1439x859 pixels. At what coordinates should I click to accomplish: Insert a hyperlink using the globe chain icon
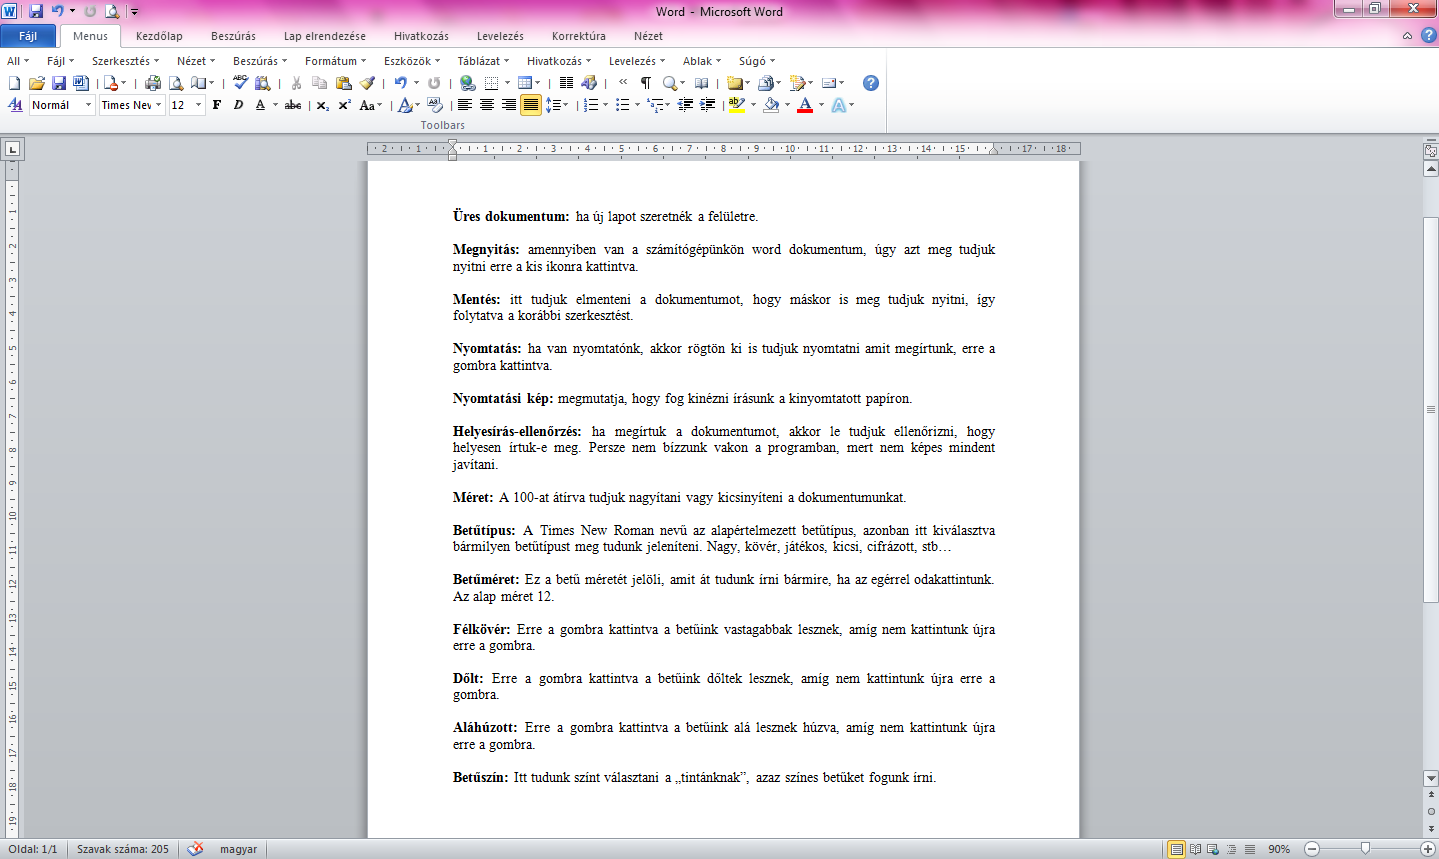467,83
